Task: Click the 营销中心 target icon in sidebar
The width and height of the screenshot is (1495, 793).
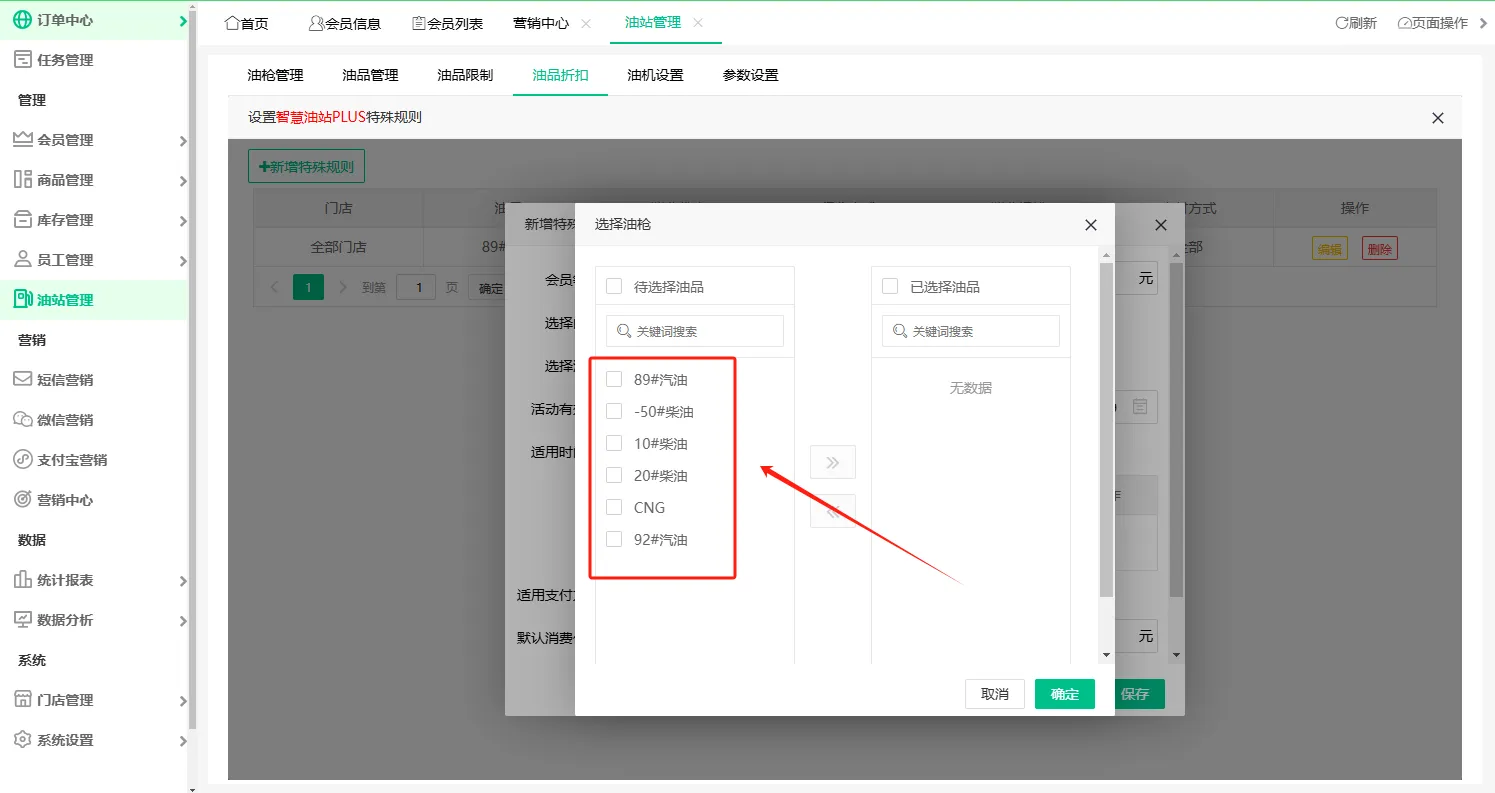Action: tap(22, 500)
